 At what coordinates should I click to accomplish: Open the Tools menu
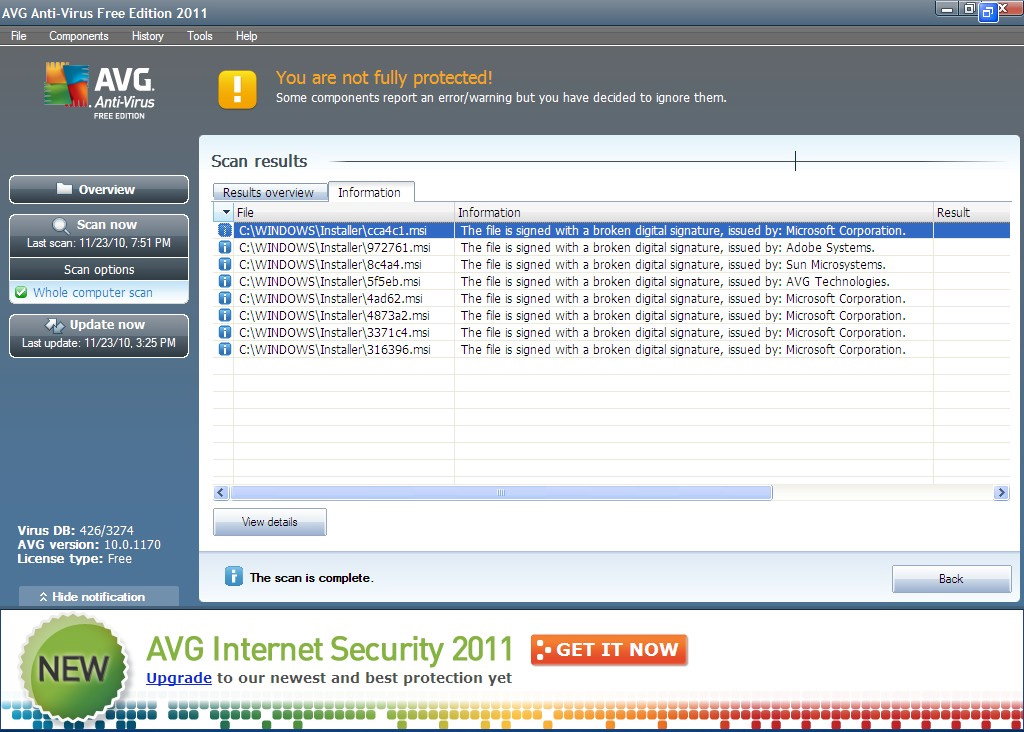[x=200, y=36]
